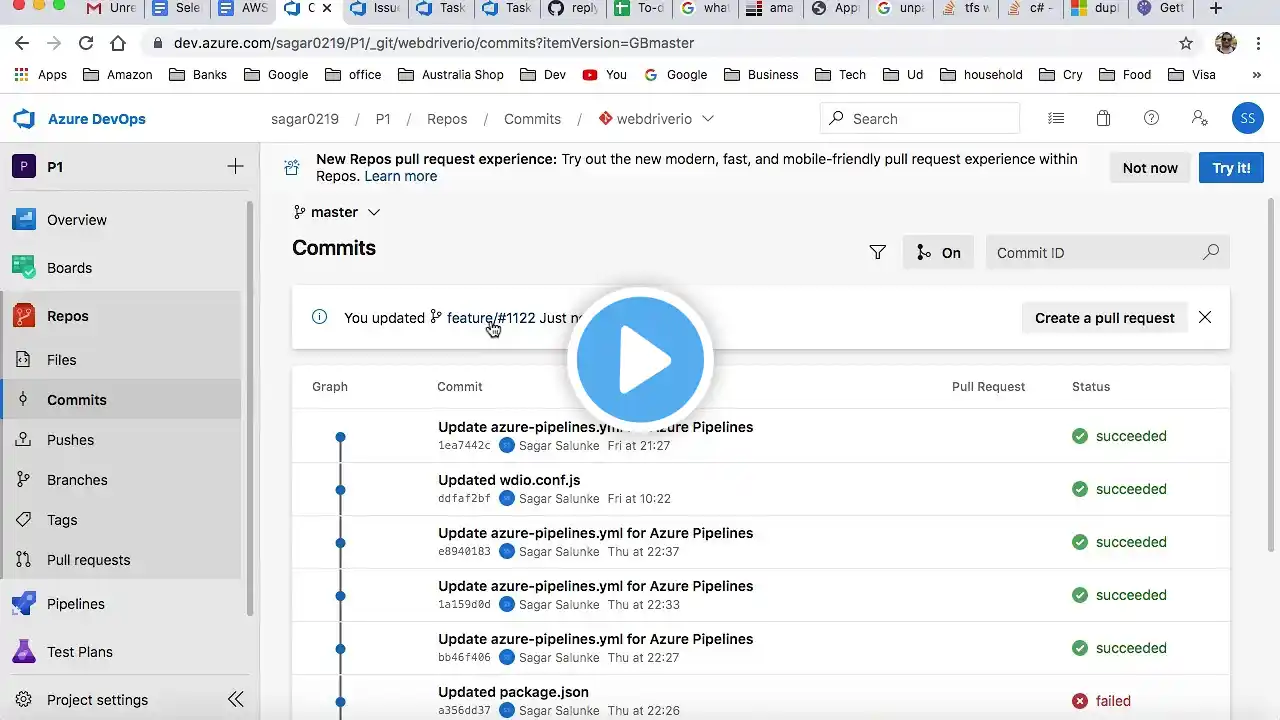
Task: Open the webdriverio repository dropdown
Action: tap(656, 118)
